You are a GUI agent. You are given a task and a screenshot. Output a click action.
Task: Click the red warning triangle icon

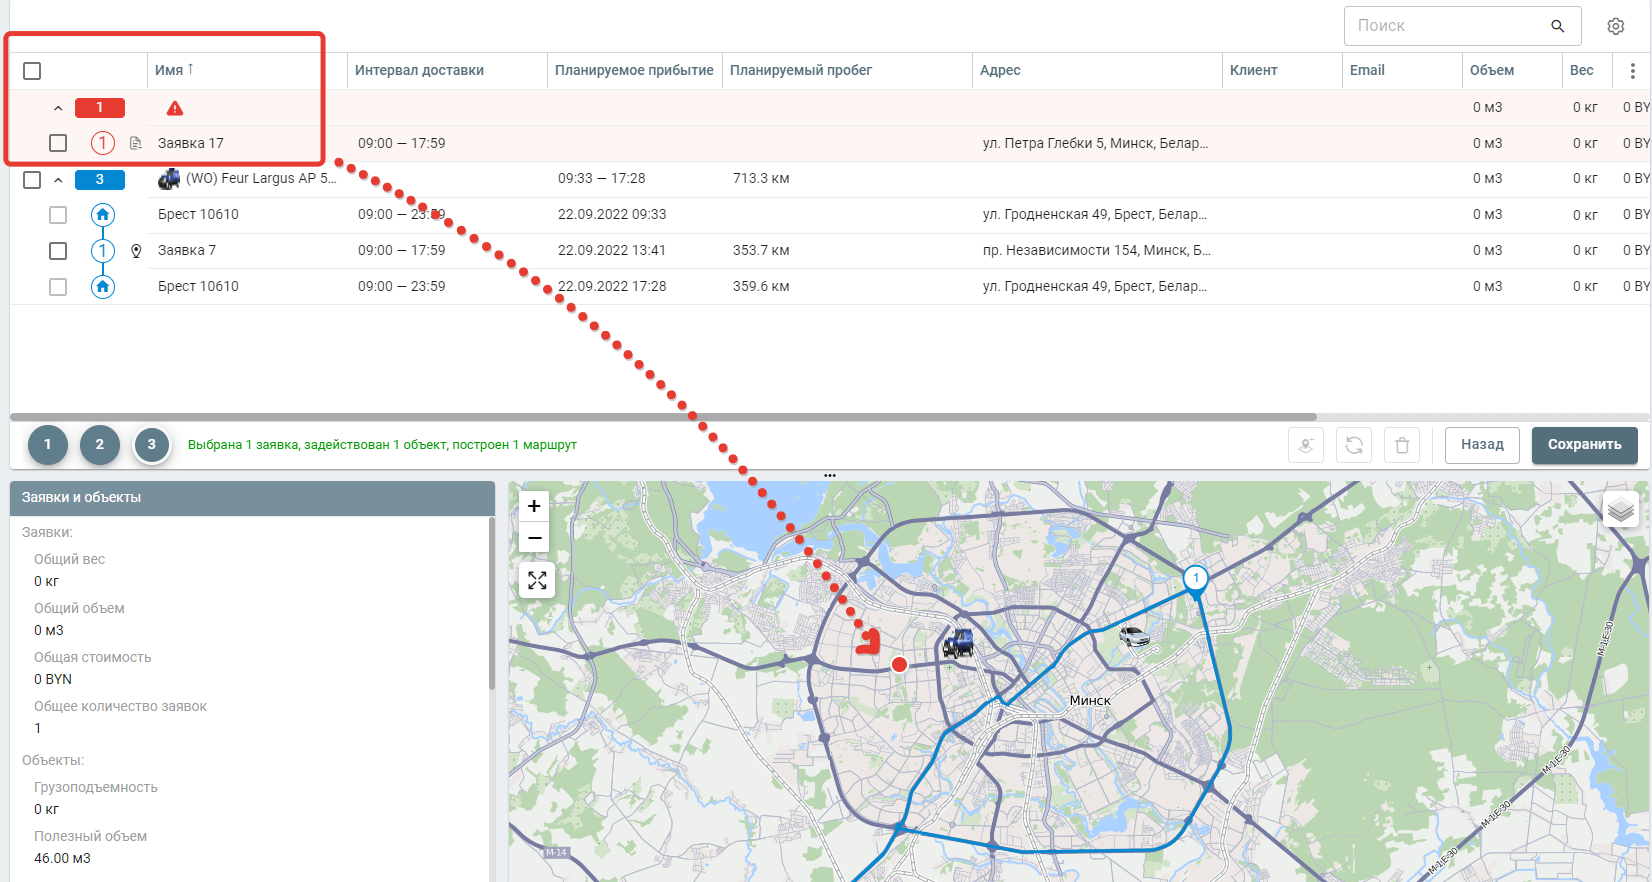pyautogui.click(x=175, y=108)
